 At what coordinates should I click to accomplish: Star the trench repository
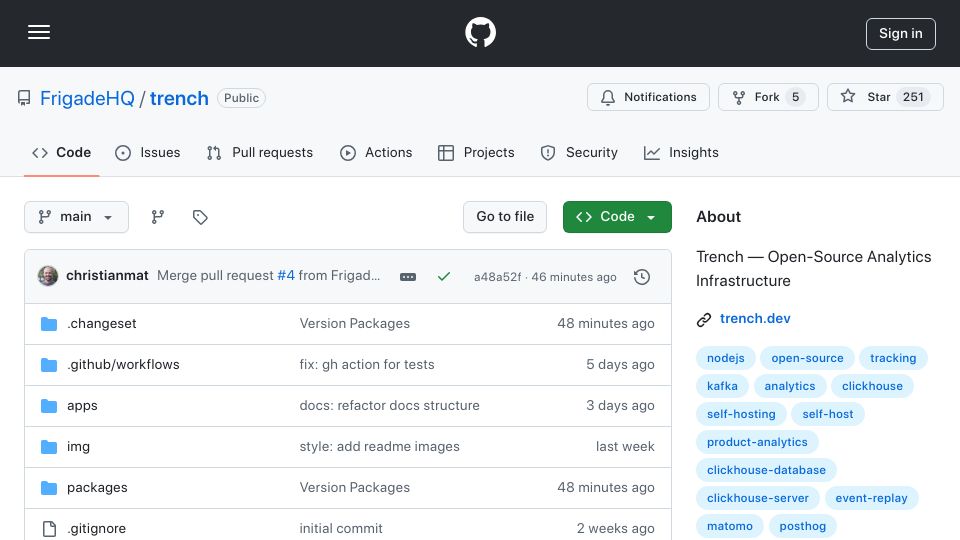pyautogui.click(x=885, y=97)
